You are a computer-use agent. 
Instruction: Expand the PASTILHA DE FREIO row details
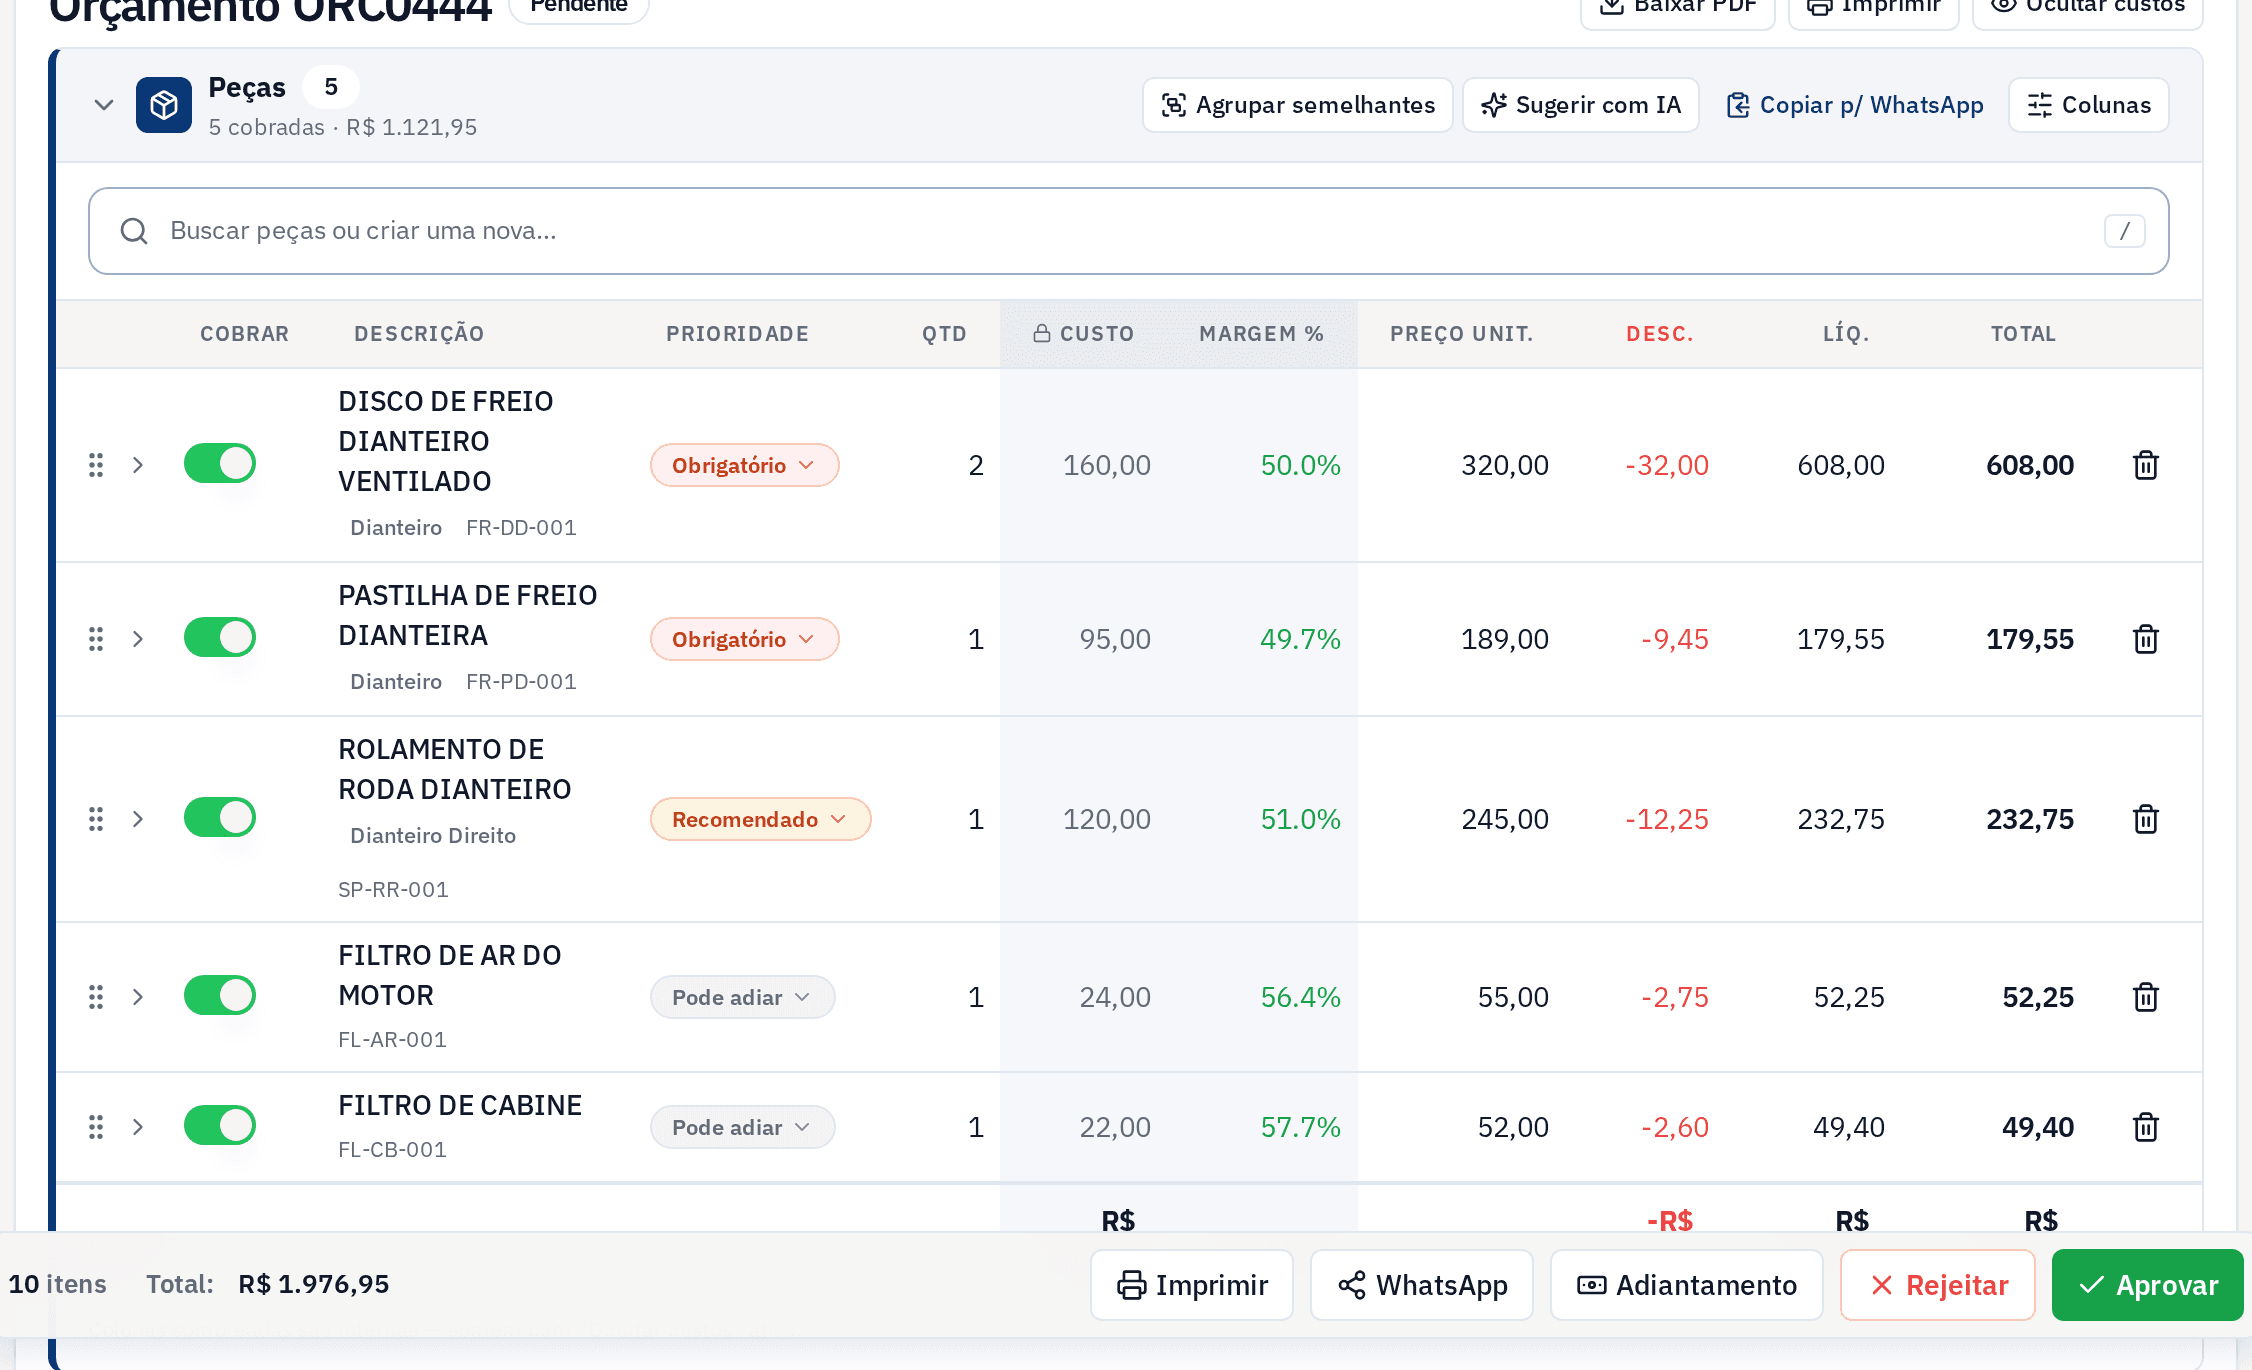[138, 639]
